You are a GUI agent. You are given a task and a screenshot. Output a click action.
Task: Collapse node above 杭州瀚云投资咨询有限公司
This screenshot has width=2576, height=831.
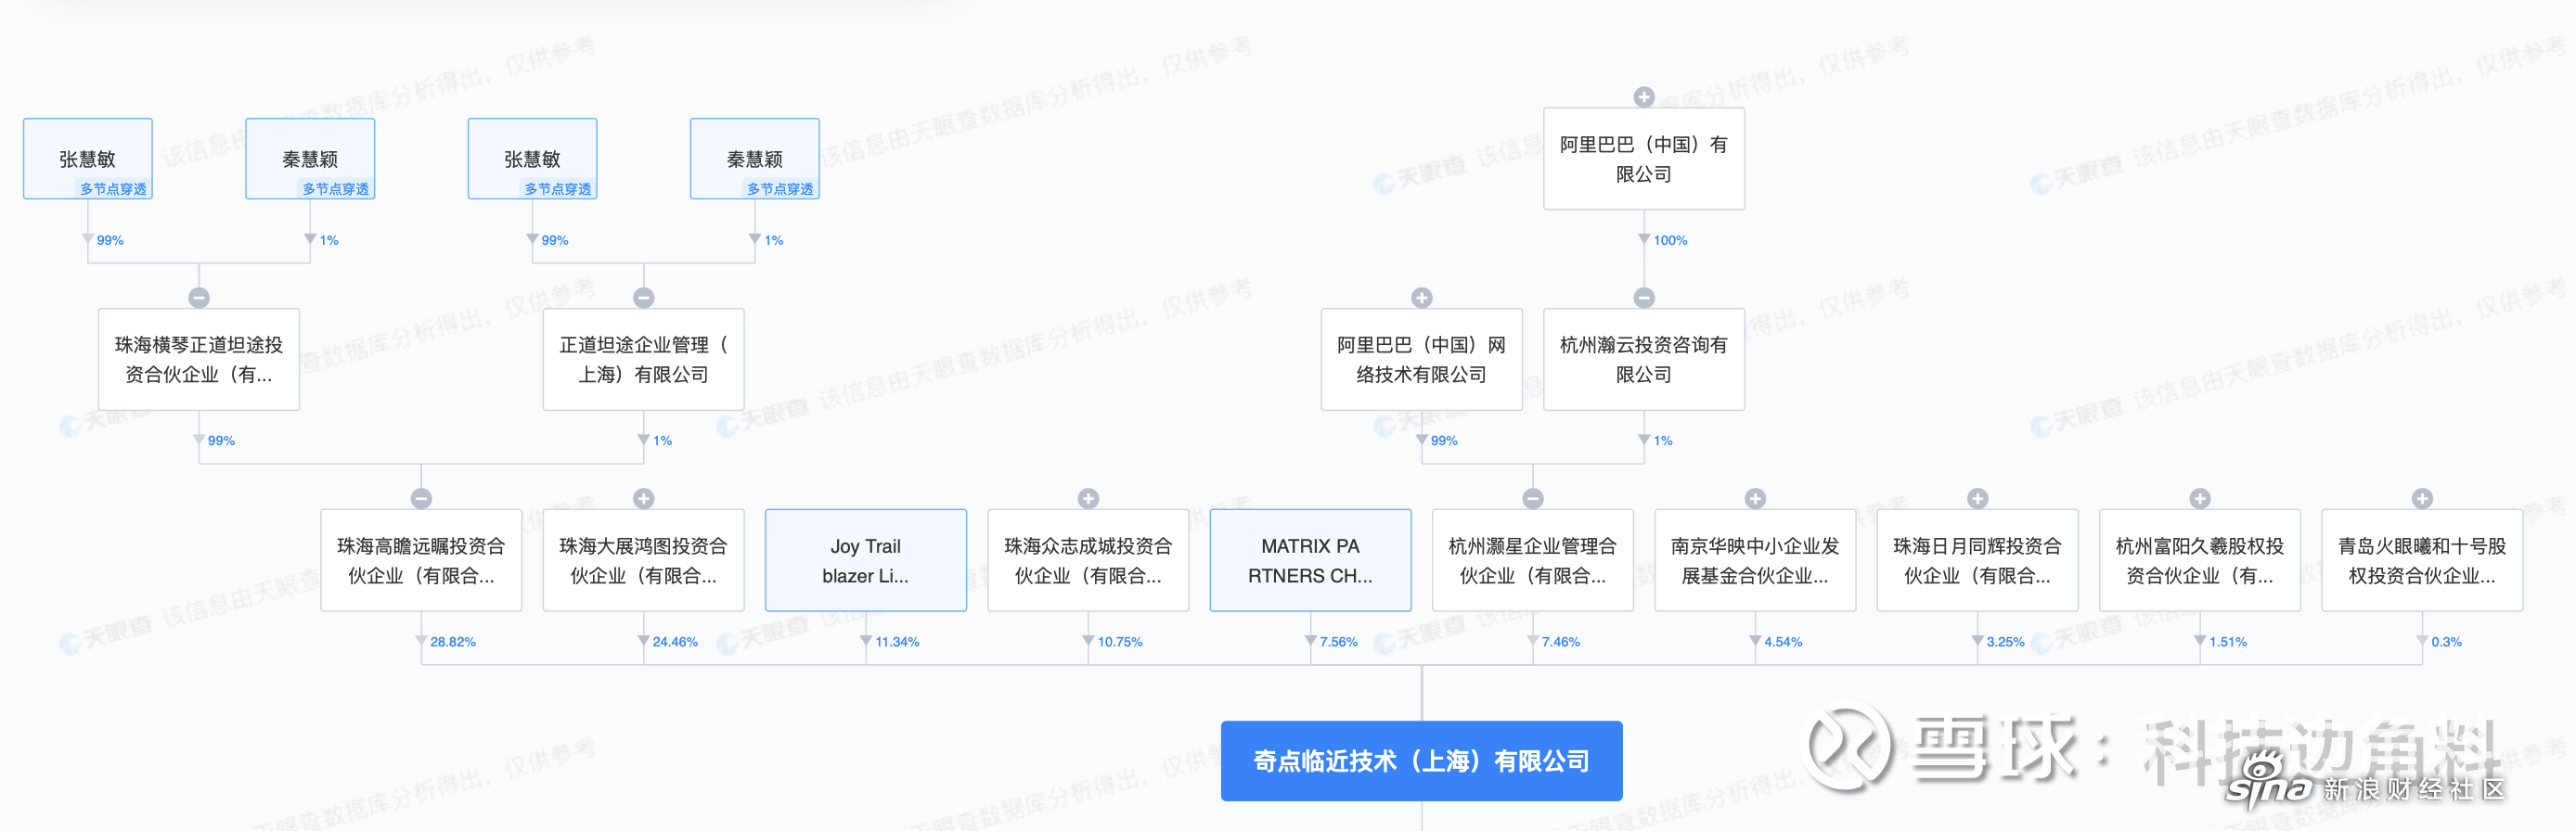pos(1643,297)
